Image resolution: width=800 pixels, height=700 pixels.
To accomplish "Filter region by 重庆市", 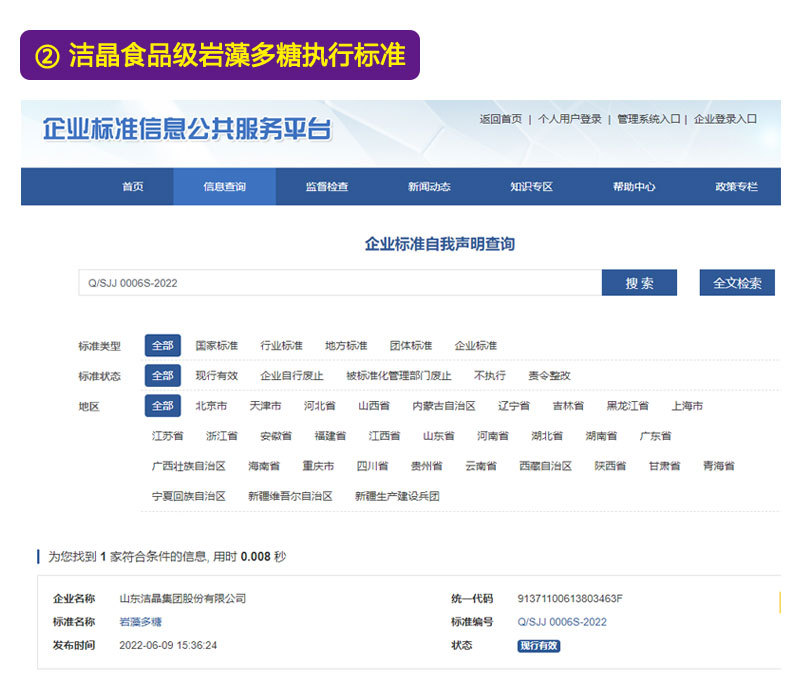I will pos(318,466).
